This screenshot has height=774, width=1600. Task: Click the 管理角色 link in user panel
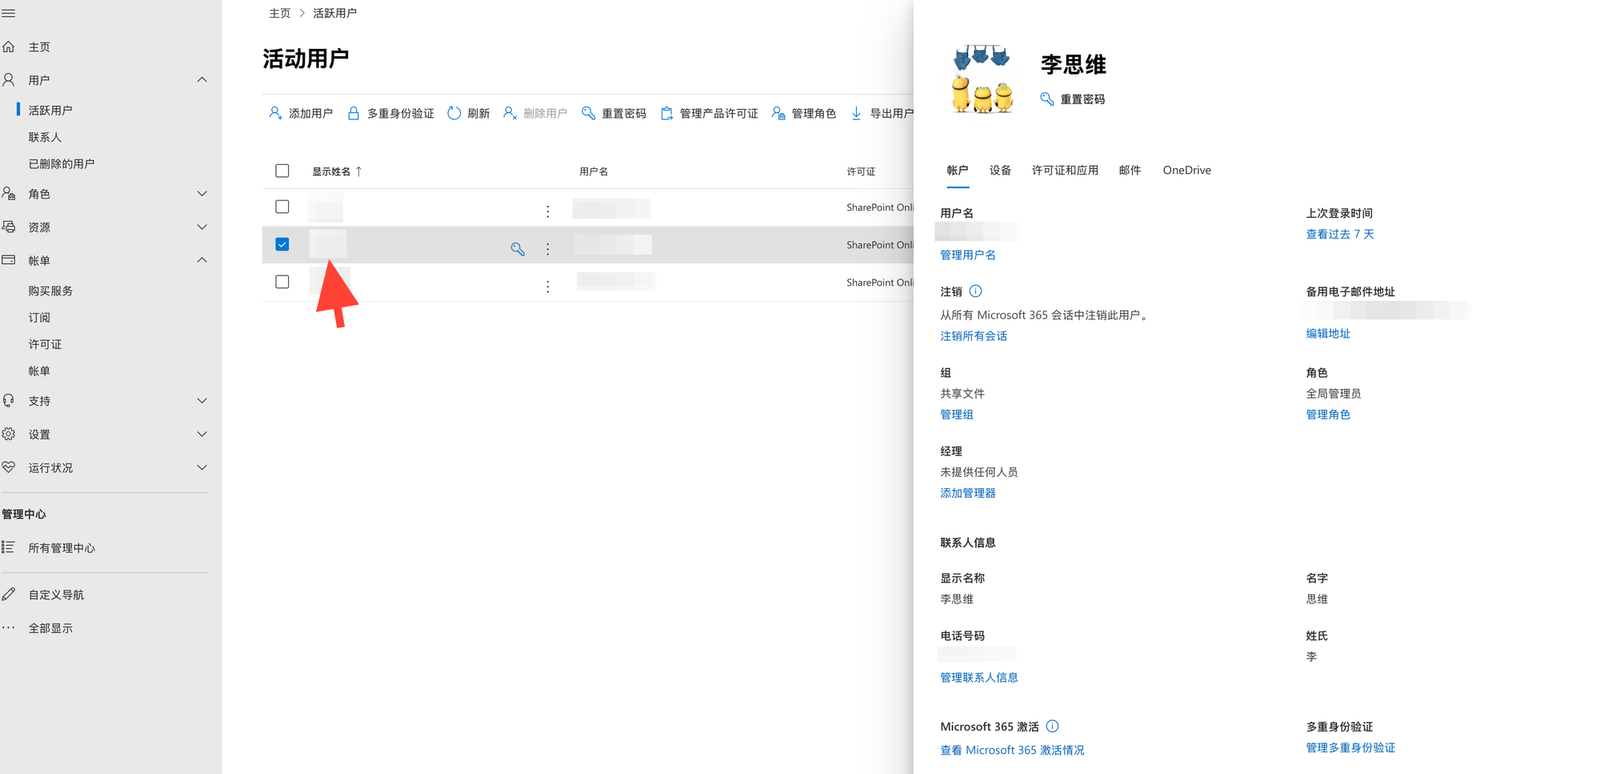pyautogui.click(x=1327, y=414)
